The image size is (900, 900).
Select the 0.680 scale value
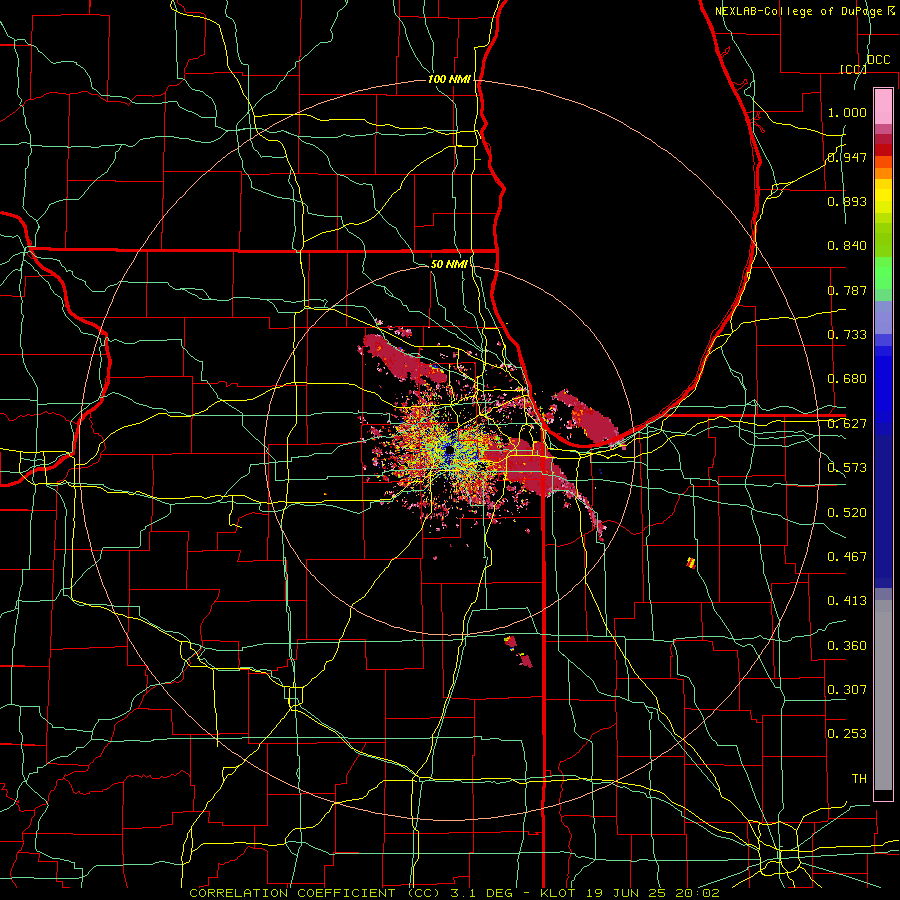pos(847,379)
